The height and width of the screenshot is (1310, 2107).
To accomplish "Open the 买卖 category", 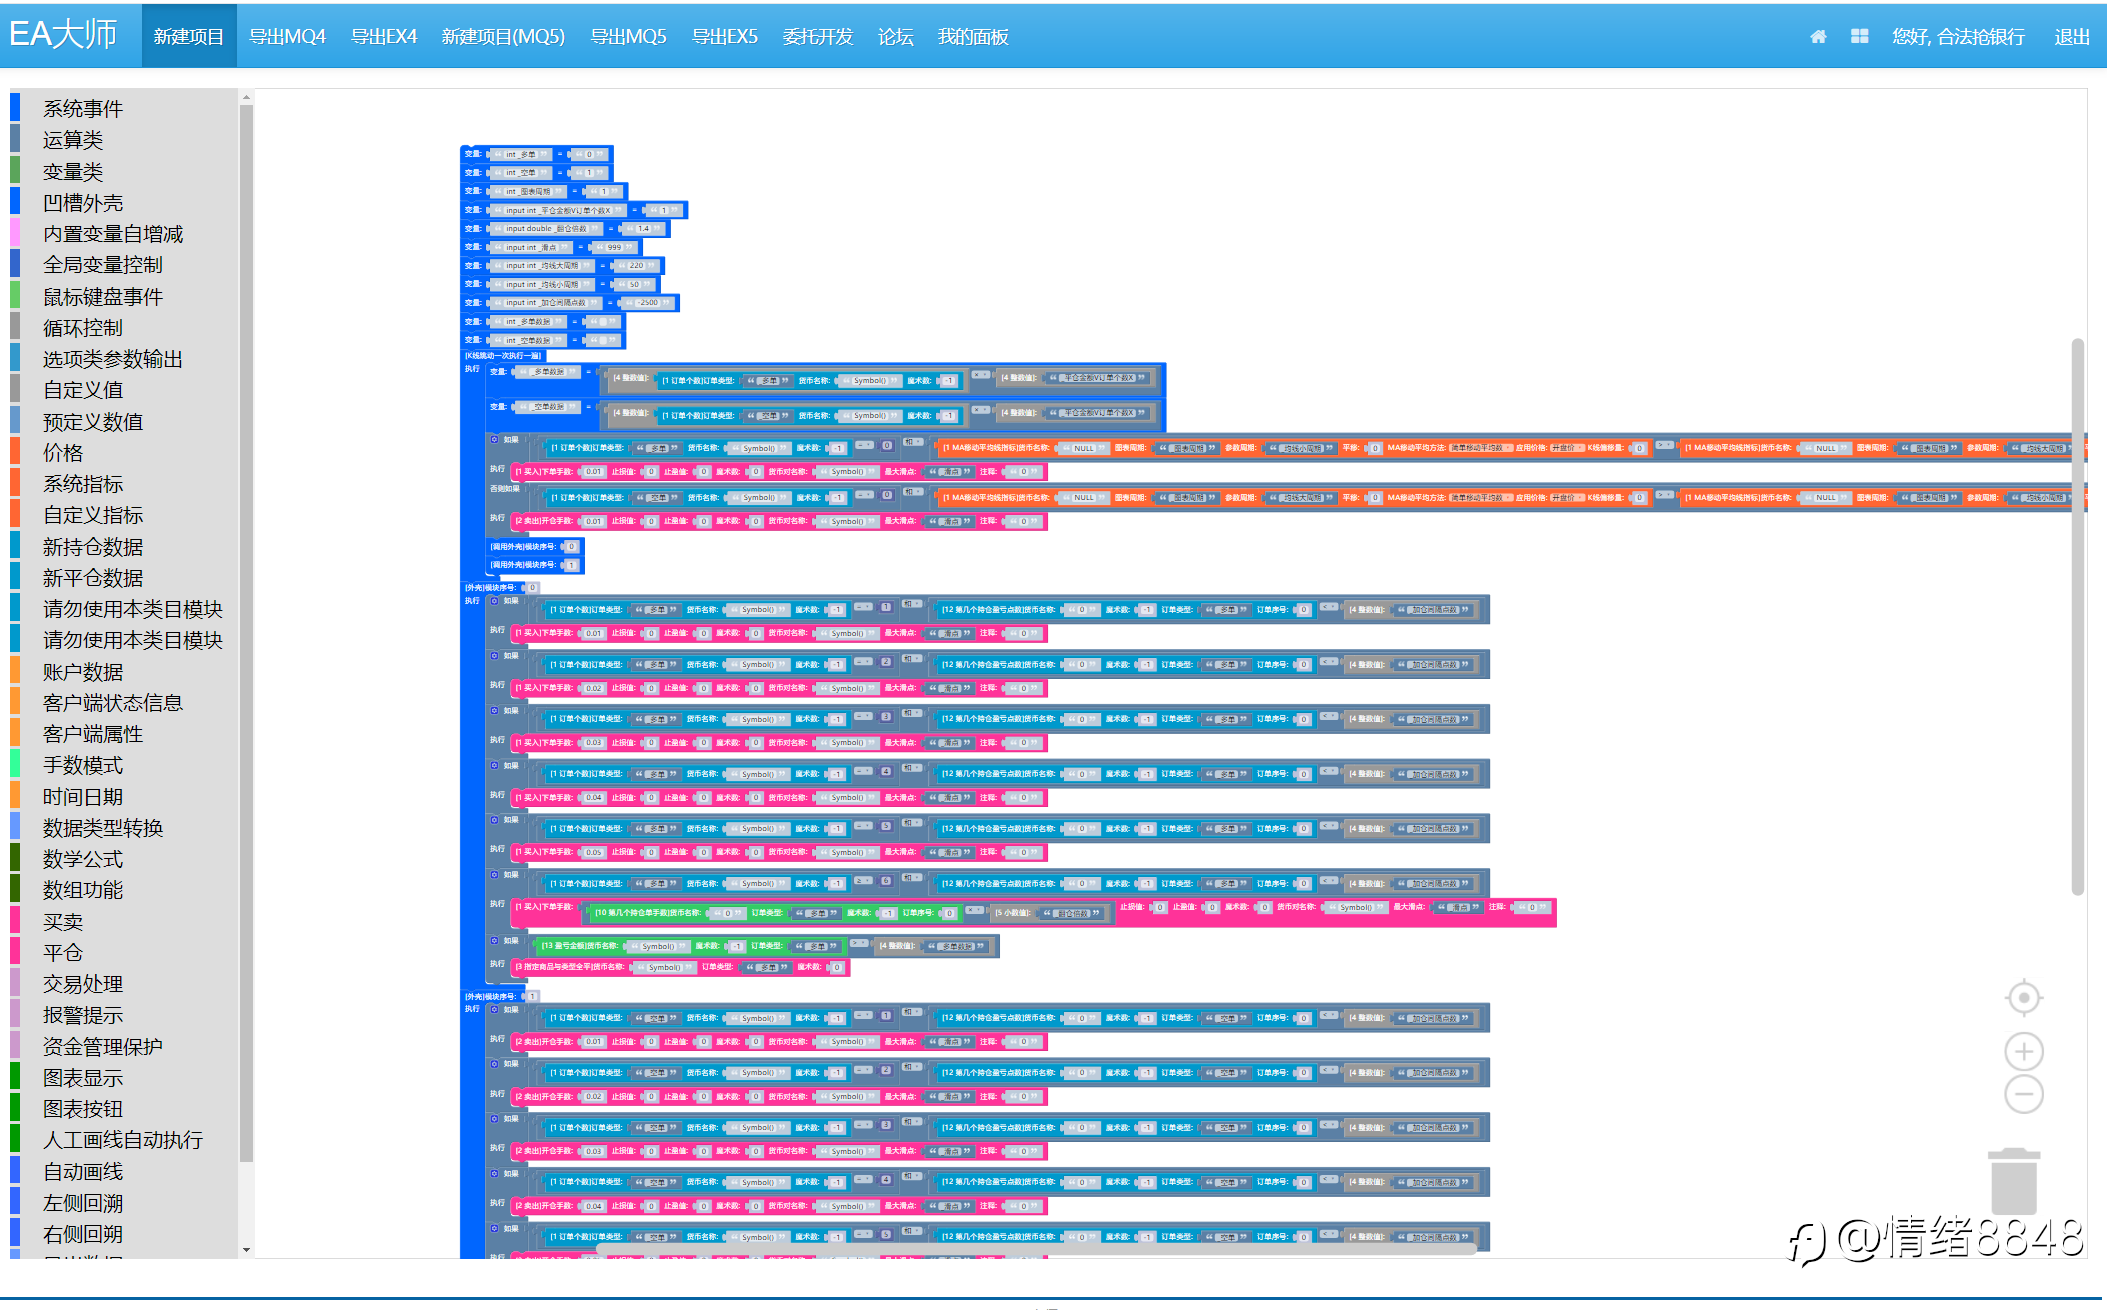I will 63,922.
